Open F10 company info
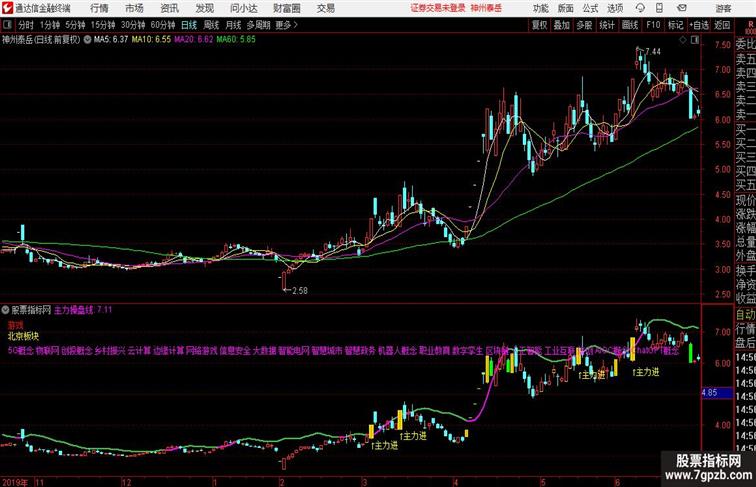The height and width of the screenshot is (487, 756). click(x=653, y=25)
